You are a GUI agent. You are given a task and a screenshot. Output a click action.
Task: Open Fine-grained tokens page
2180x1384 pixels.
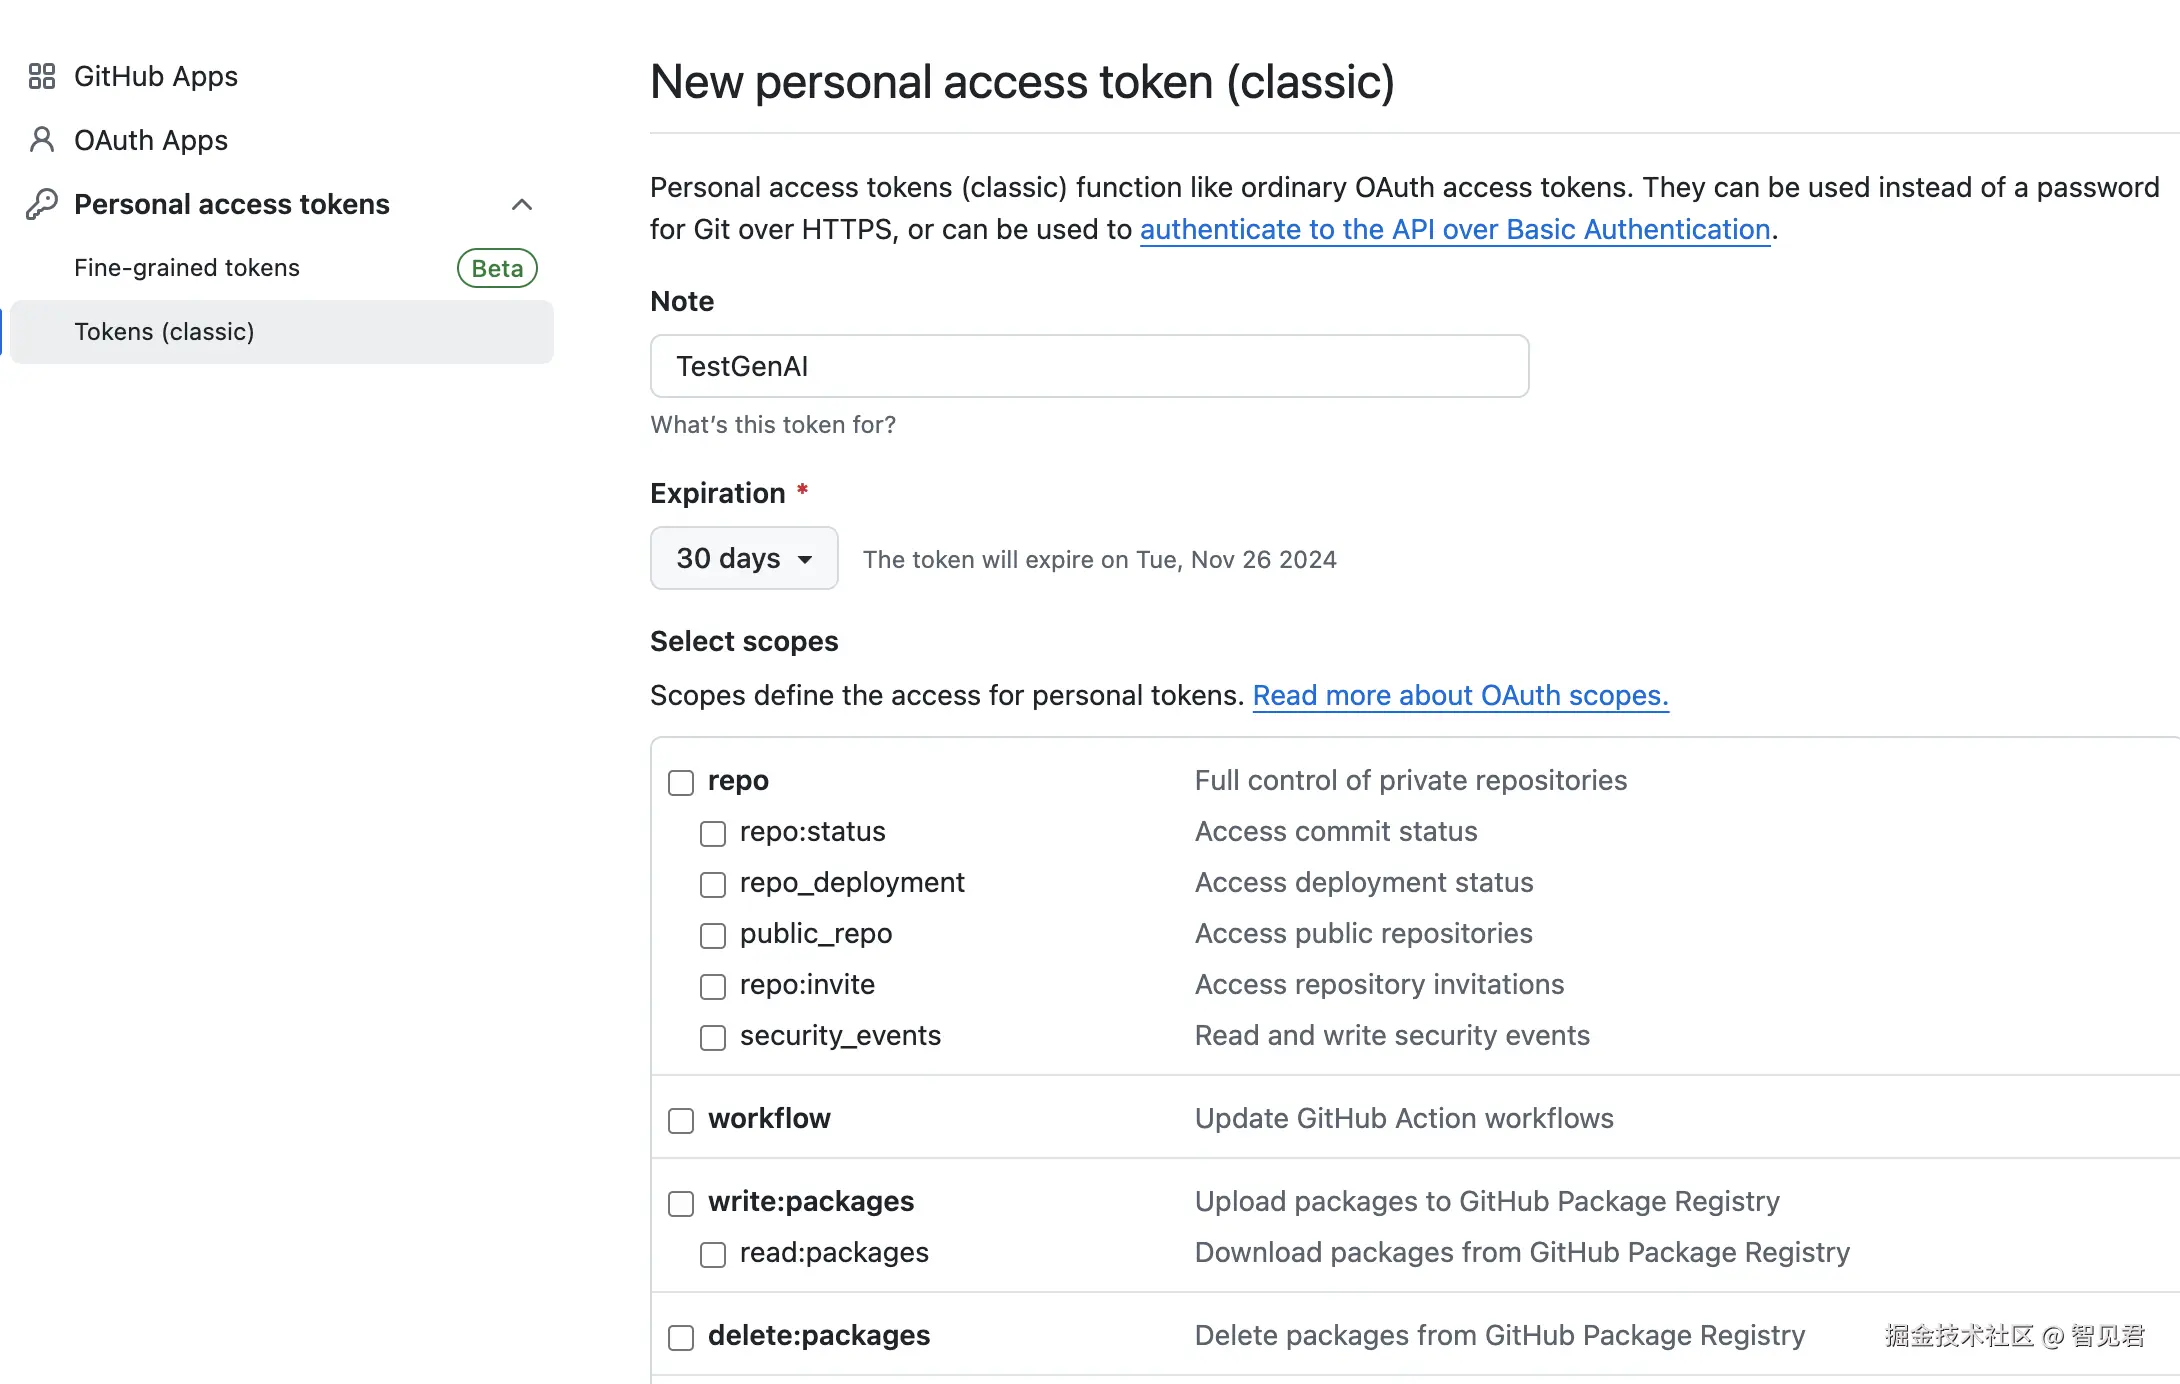click(187, 268)
